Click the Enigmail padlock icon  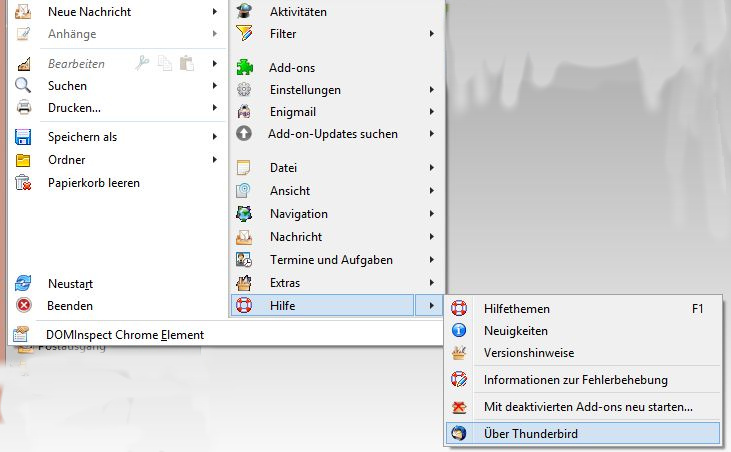(x=244, y=112)
